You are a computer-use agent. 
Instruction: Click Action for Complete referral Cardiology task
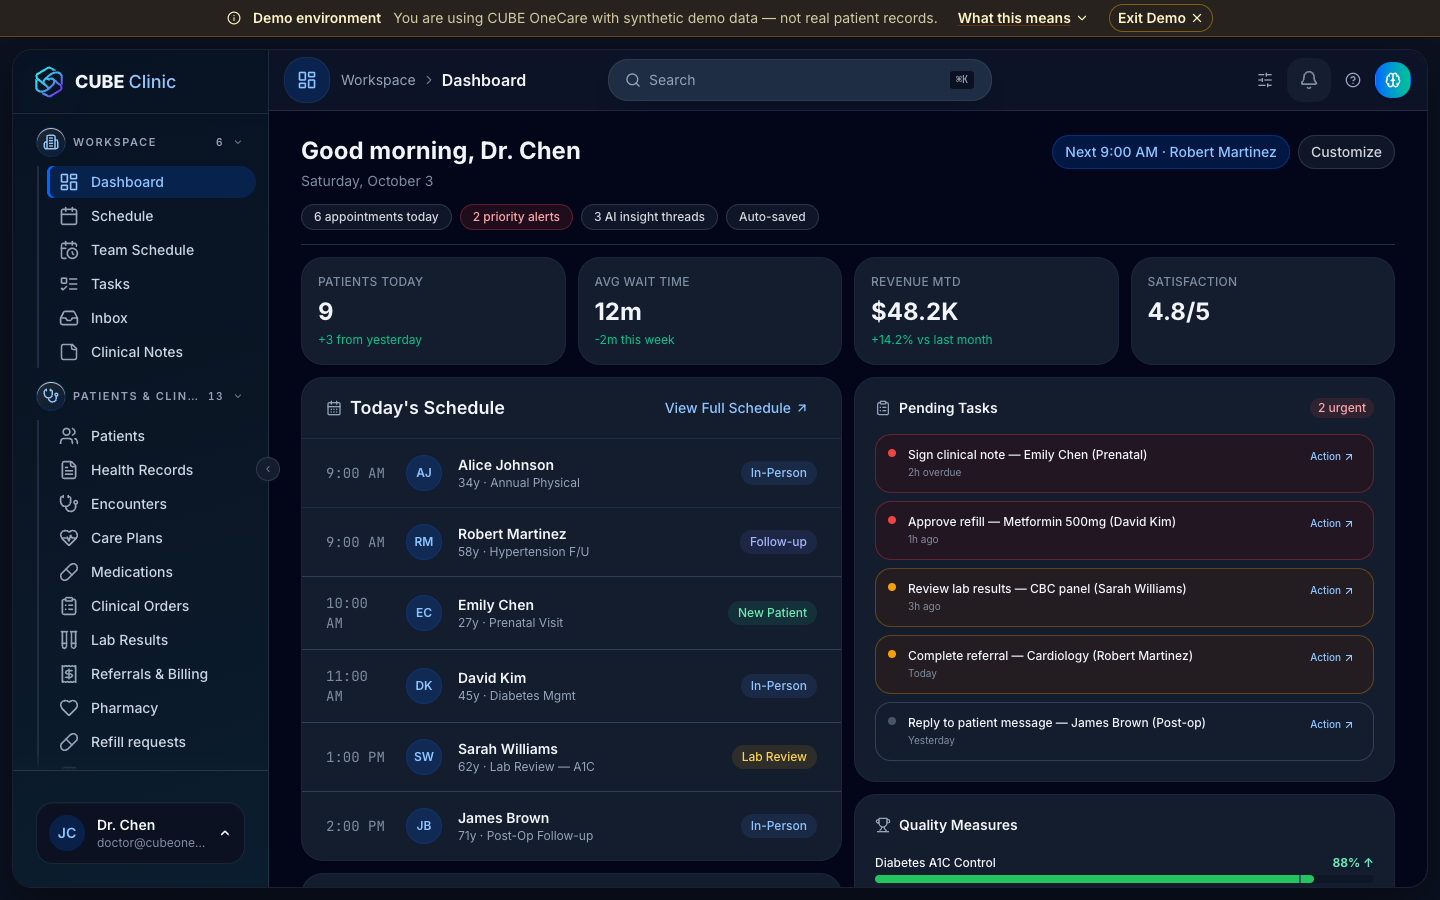tap(1331, 657)
